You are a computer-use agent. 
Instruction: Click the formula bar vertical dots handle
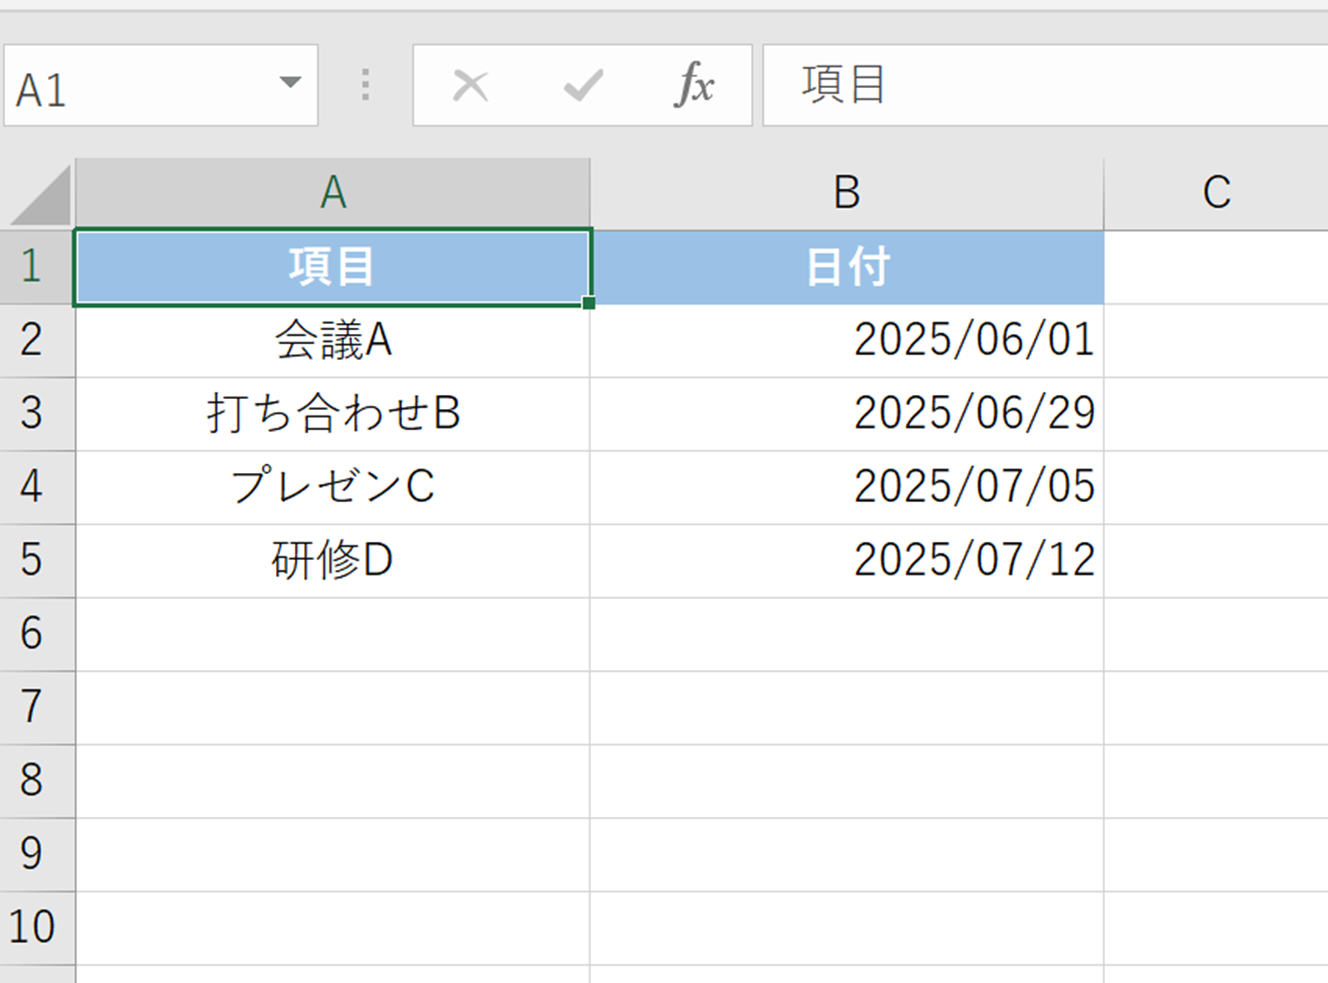[x=365, y=85]
